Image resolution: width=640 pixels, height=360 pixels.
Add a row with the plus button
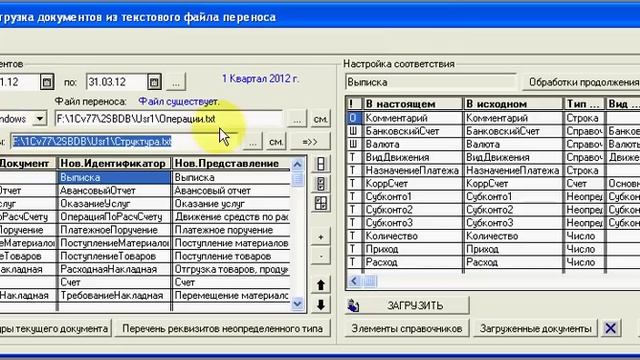[x=321, y=237]
